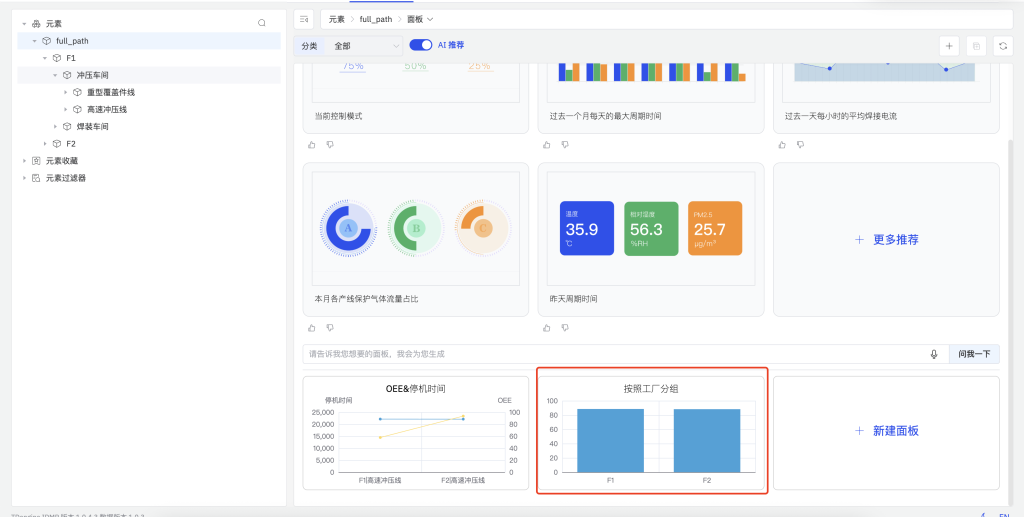Image resolution: width=1024 pixels, height=517 pixels.
Task: Click the search icon in the element tree
Action: tap(262, 23)
